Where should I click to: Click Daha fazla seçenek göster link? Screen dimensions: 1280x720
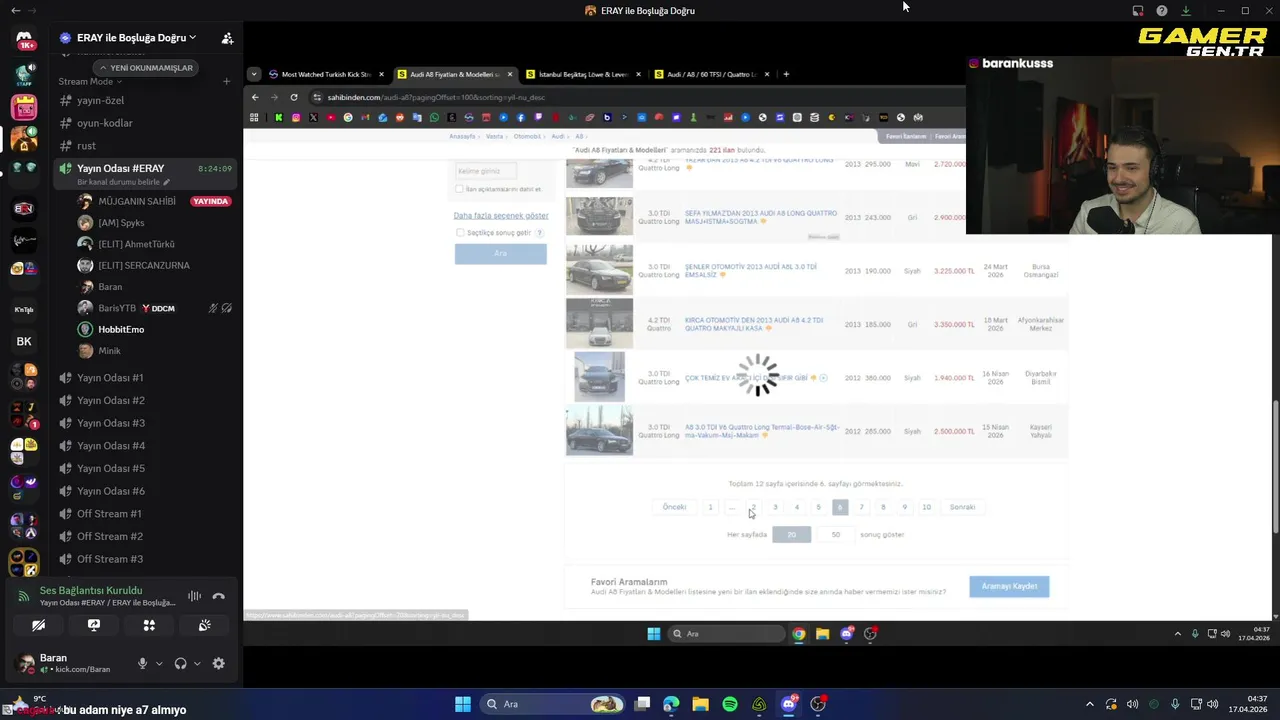(x=501, y=216)
